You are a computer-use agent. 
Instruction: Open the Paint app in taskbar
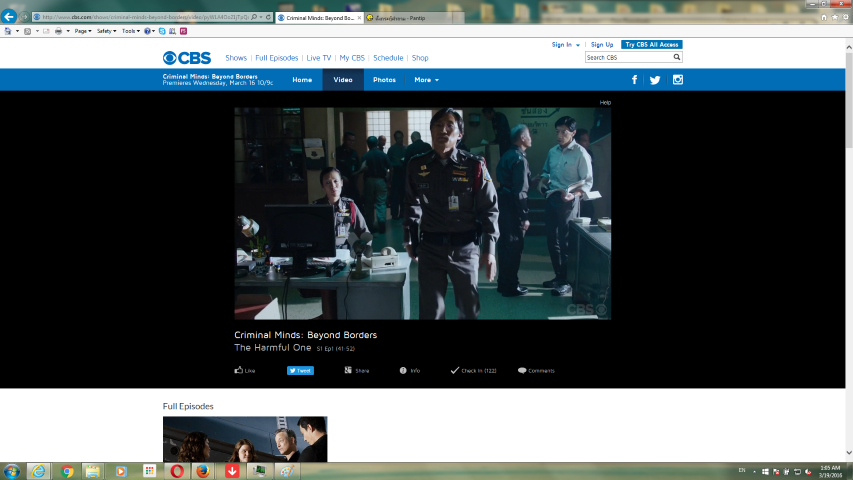tap(287, 471)
